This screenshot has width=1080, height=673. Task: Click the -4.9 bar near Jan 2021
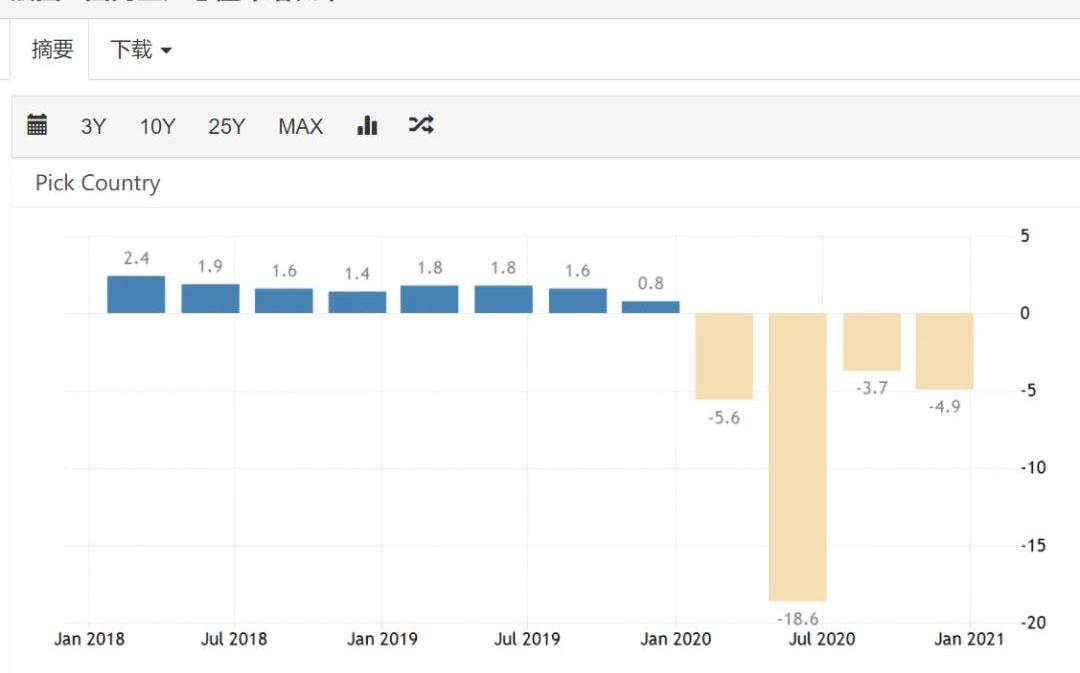click(944, 351)
